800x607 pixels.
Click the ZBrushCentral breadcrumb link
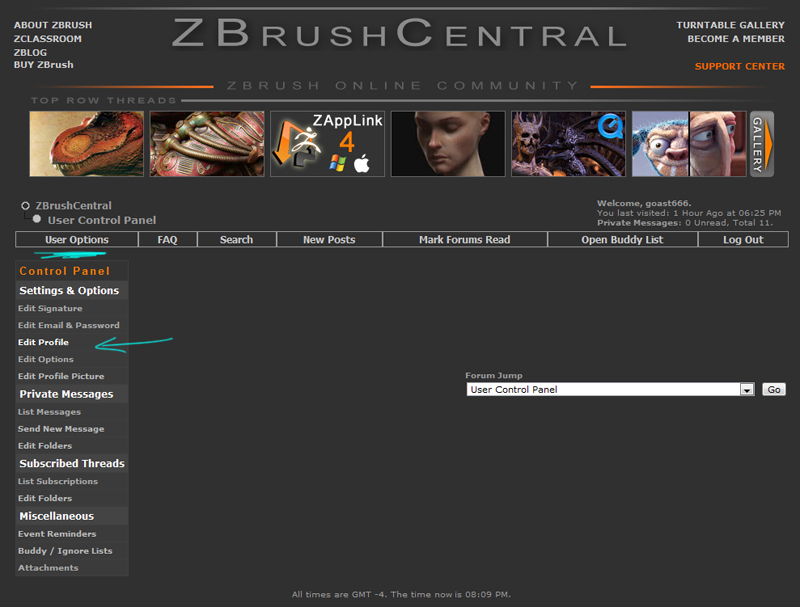click(x=73, y=206)
